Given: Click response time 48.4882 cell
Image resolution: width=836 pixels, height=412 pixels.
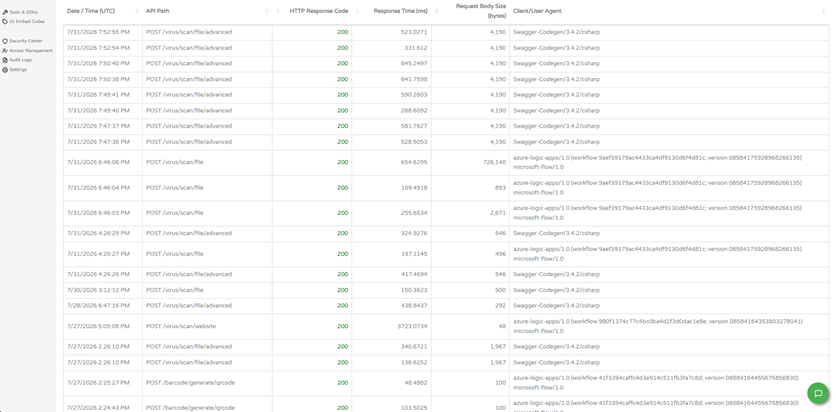Looking at the screenshot, I should [415, 383].
